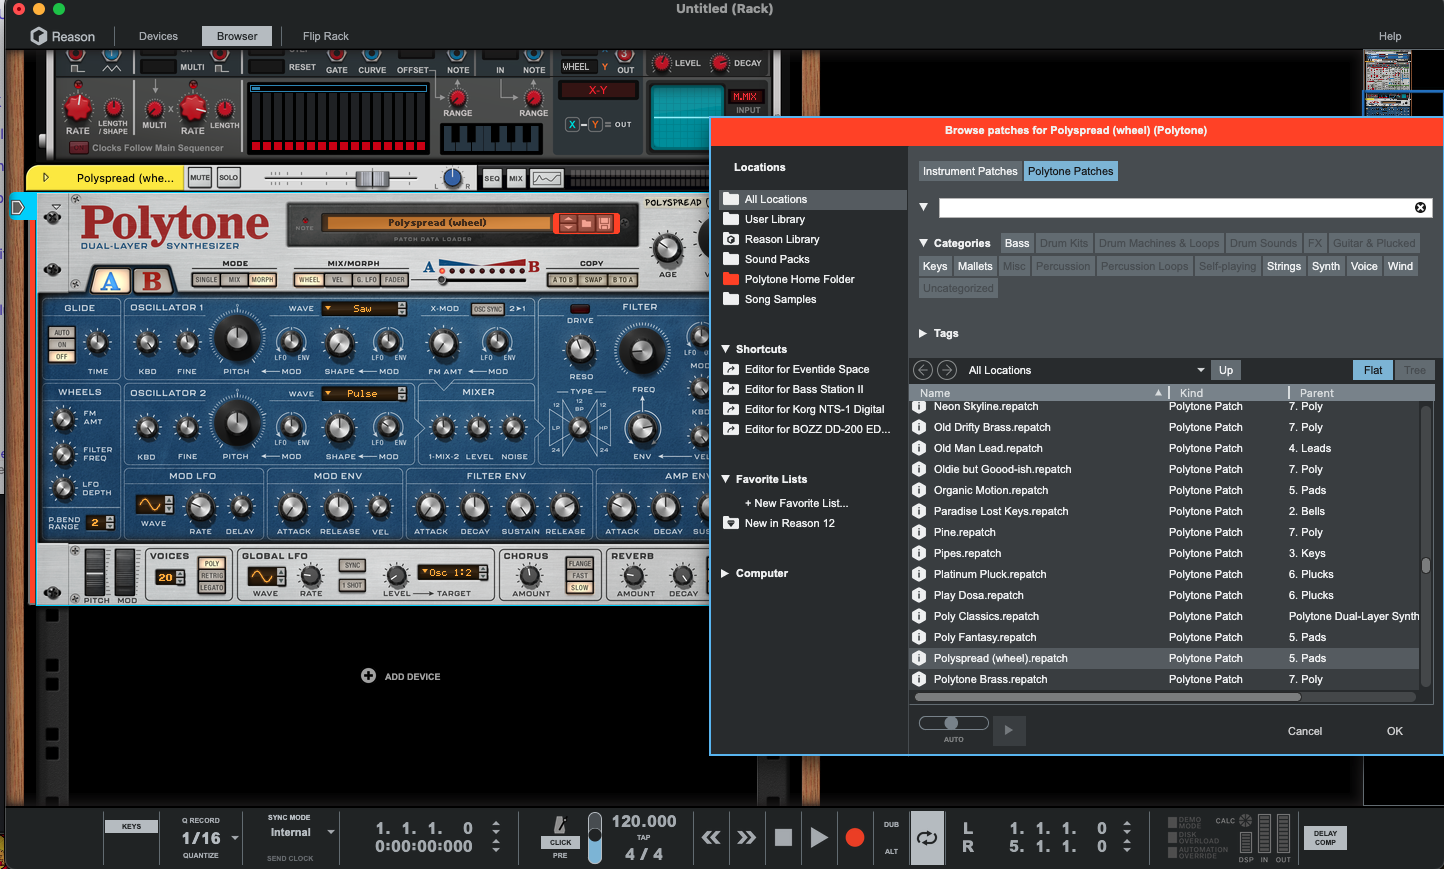The width and height of the screenshot is (1444, 869).
Task: Click the Polytone device waveform display icon
Action: [546, 178]
